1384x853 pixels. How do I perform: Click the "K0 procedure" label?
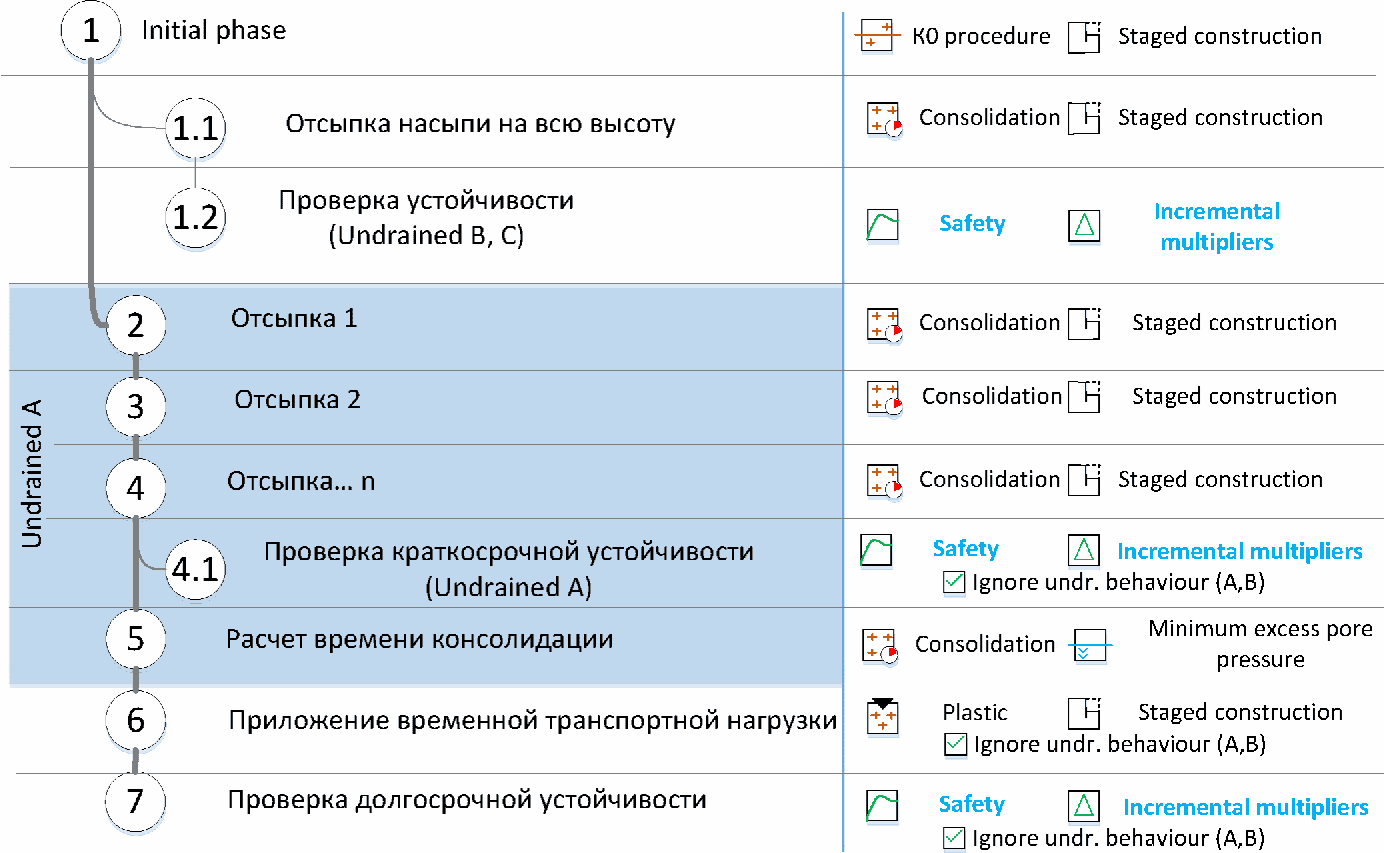click(x=981, y=37)
